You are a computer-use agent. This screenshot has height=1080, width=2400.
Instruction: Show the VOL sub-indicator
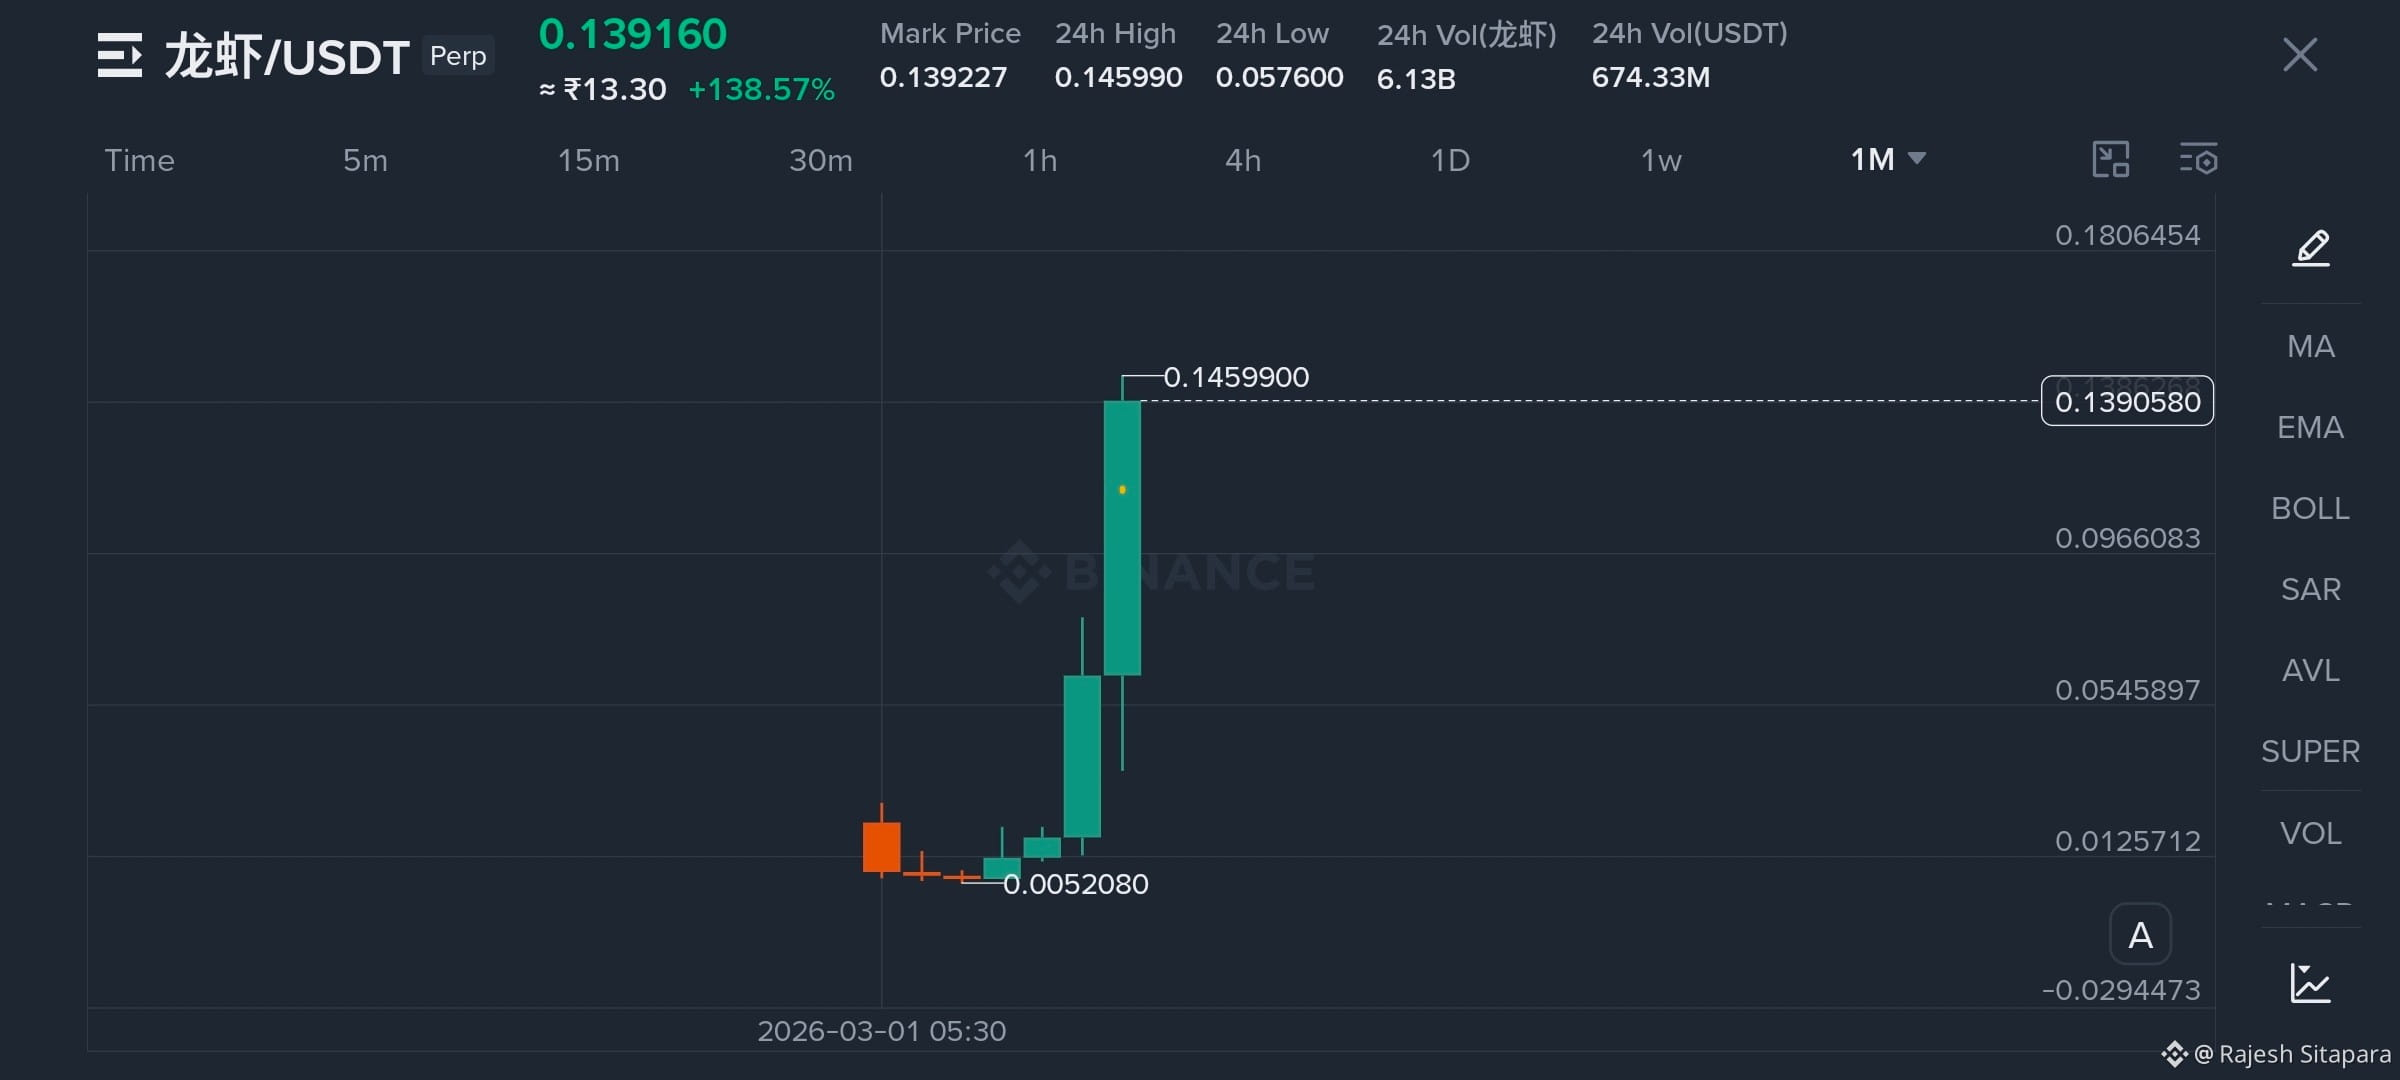point(2311,833)
